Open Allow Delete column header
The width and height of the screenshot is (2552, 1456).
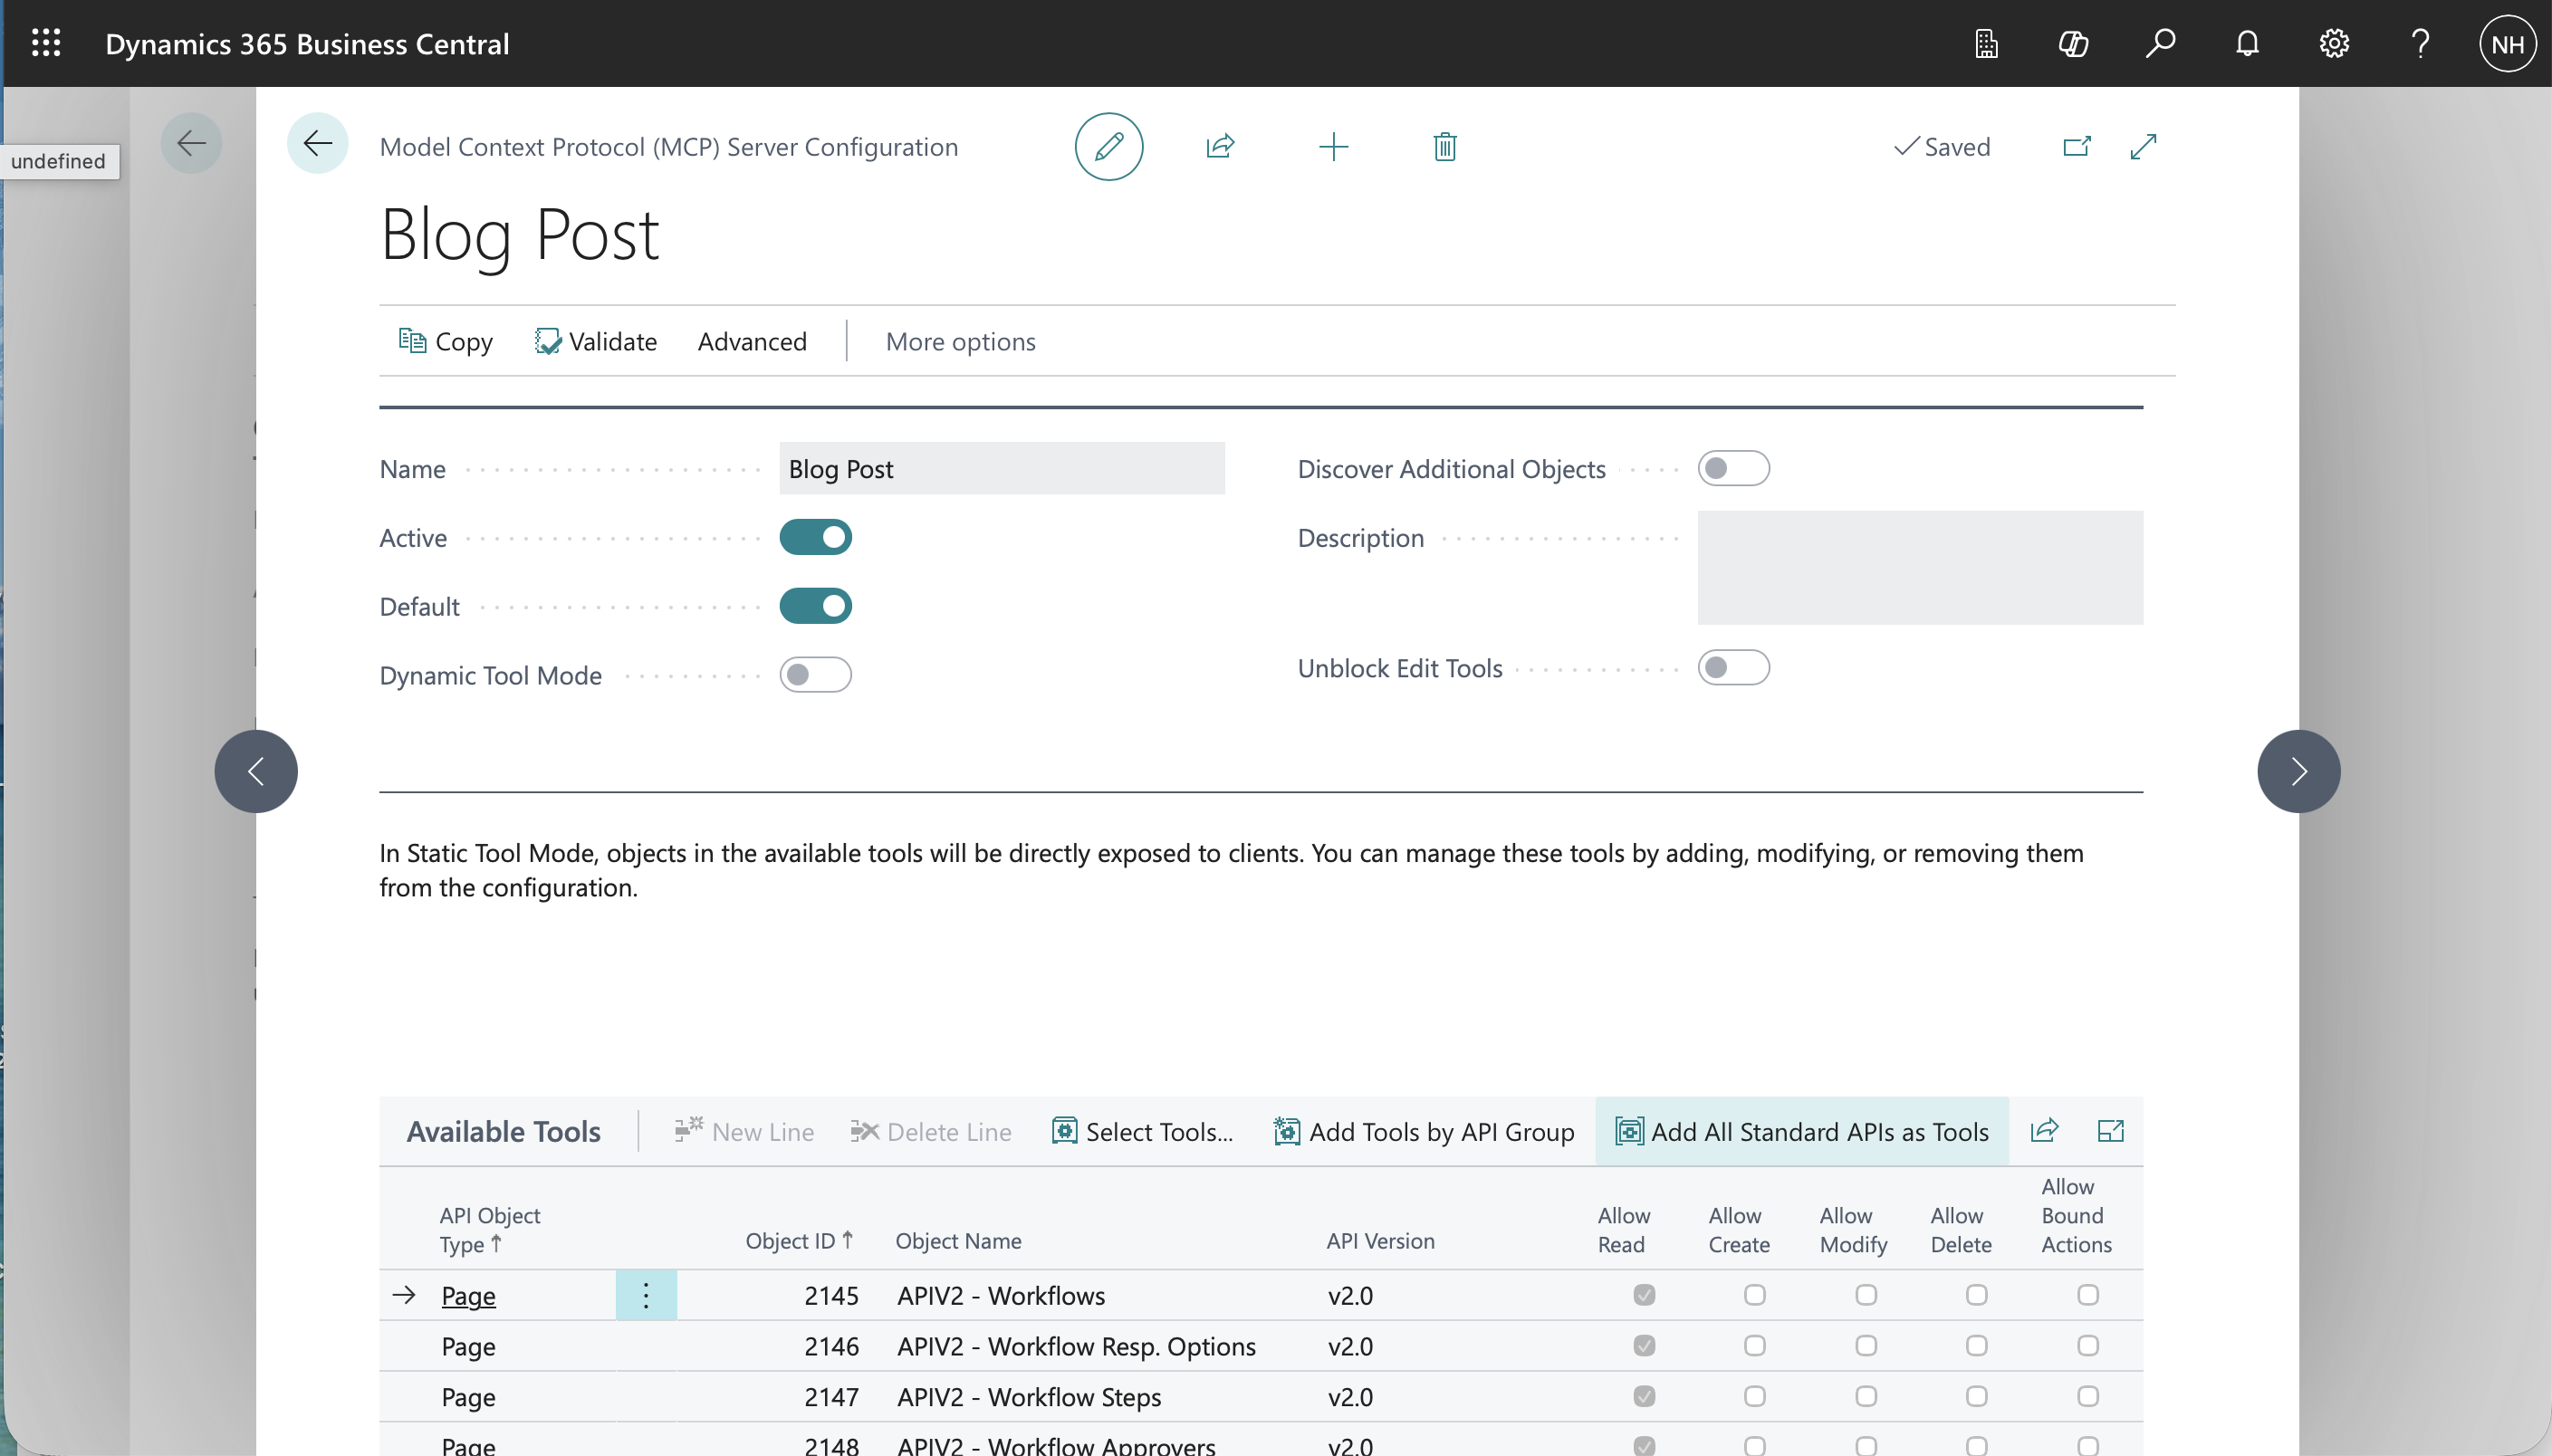point(1960,1230)
